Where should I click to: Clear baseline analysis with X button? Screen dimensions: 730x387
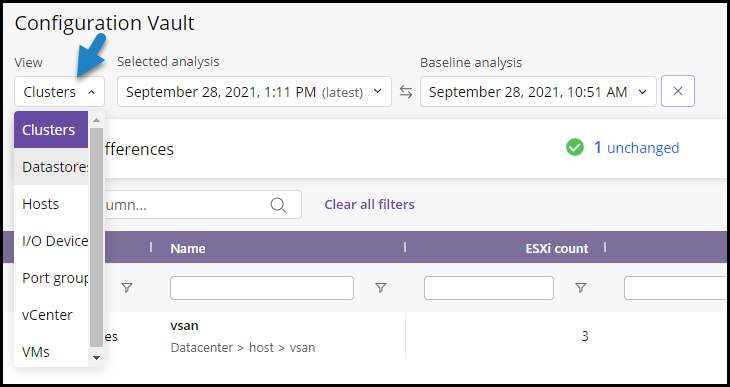[678, 91]
